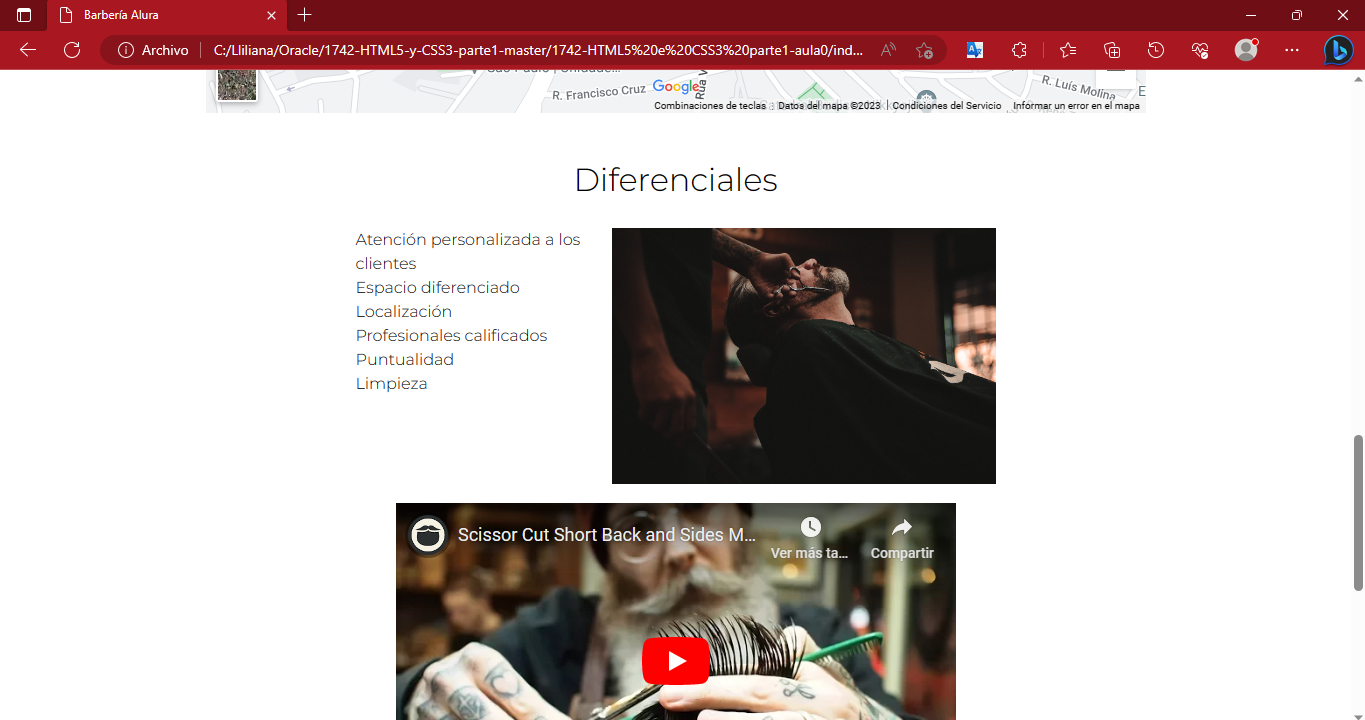The width and height of the screenshot is (1365, 720).
Task: Add this page to favorites
Action: 924,50
